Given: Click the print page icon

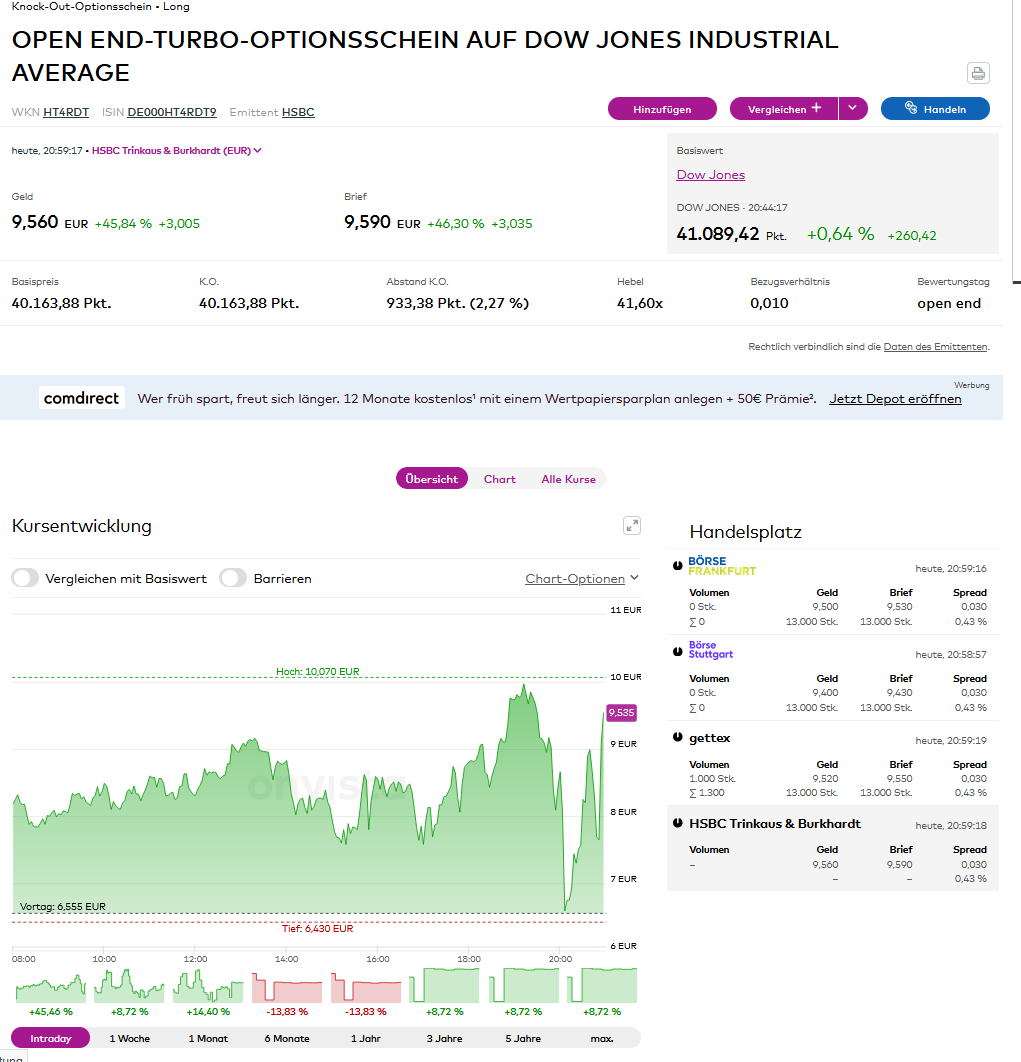Looking at the screenshot, I should pyautogui.click(x=978, y=73).
